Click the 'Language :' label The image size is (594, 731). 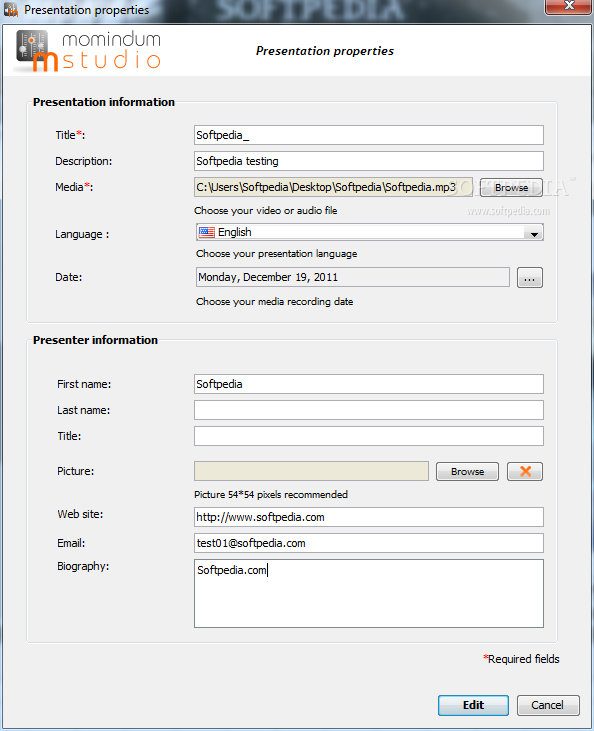pyautogui.click(x=82, y=234)
